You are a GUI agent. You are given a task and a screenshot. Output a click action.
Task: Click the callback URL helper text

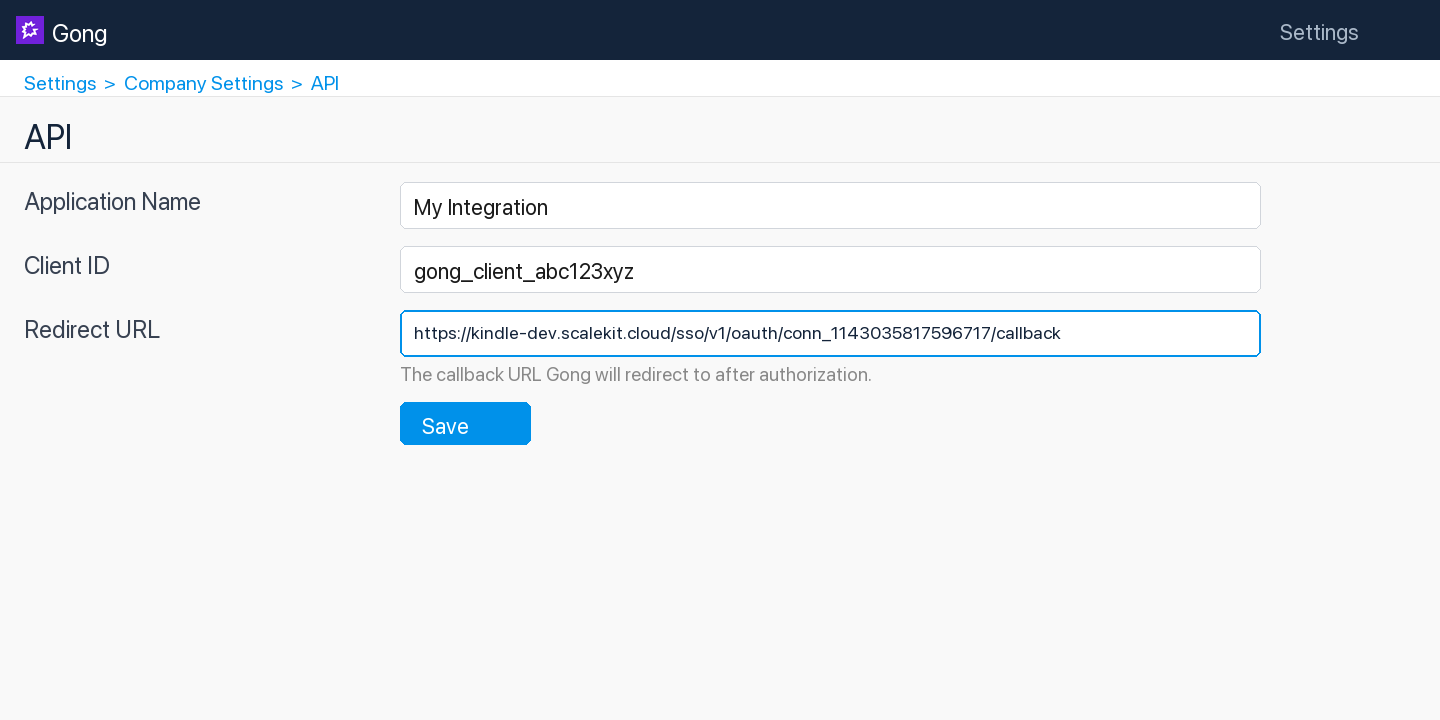pos(636,374)
